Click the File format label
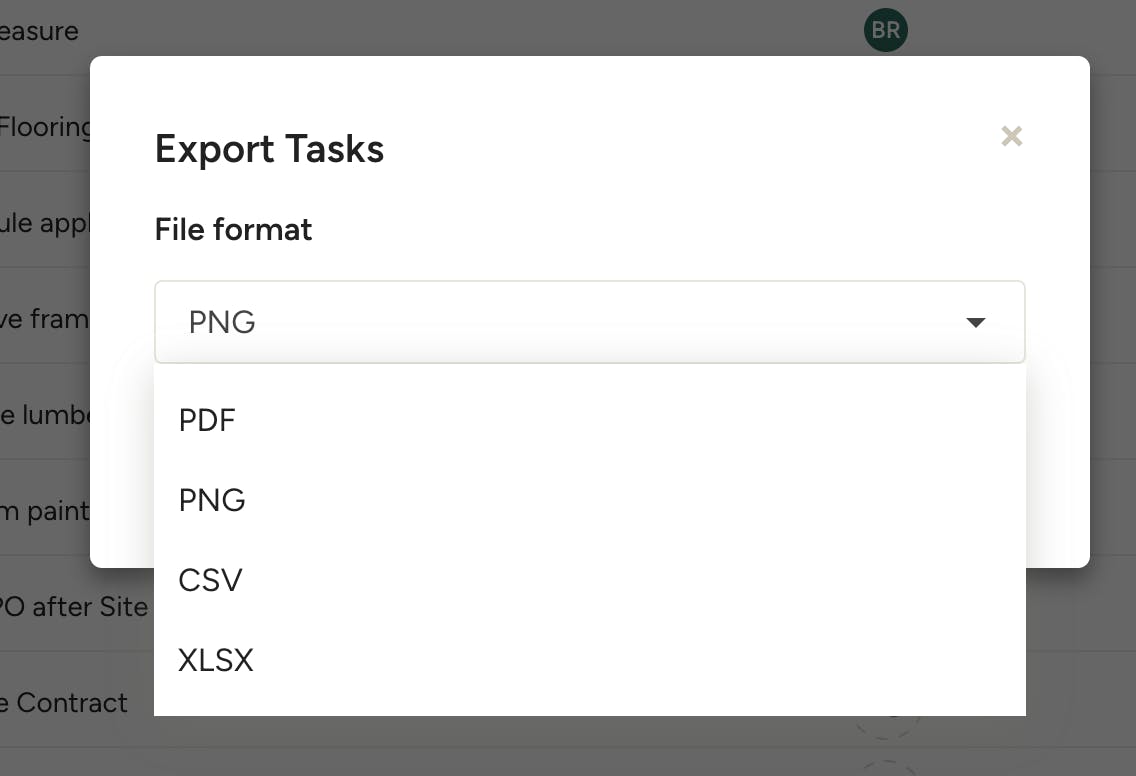Viewport: 1136px width, 776px height. tap(233, 230)
